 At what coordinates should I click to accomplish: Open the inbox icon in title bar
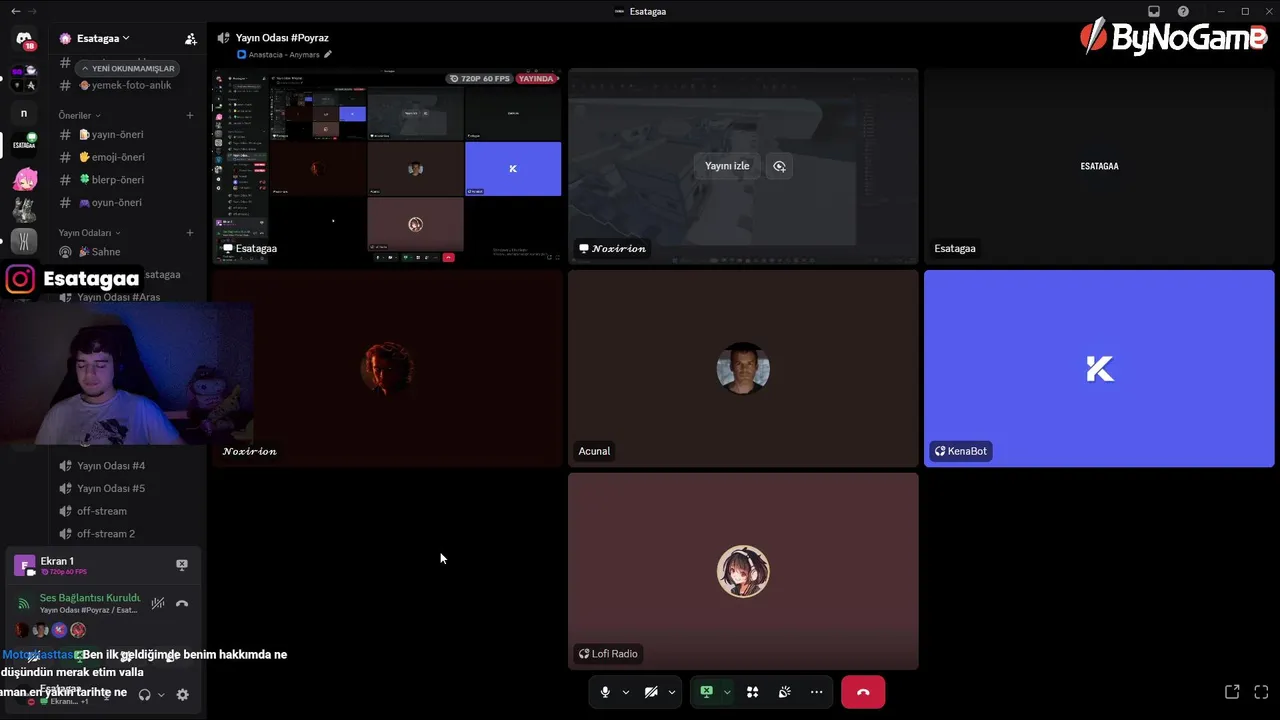(x=1154, y=11)
